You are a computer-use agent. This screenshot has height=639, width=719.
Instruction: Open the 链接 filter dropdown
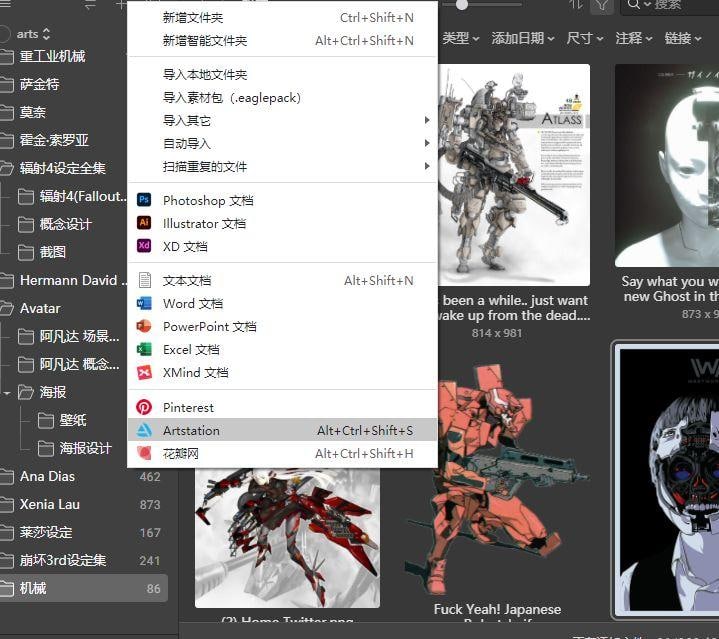pos(683,38)
